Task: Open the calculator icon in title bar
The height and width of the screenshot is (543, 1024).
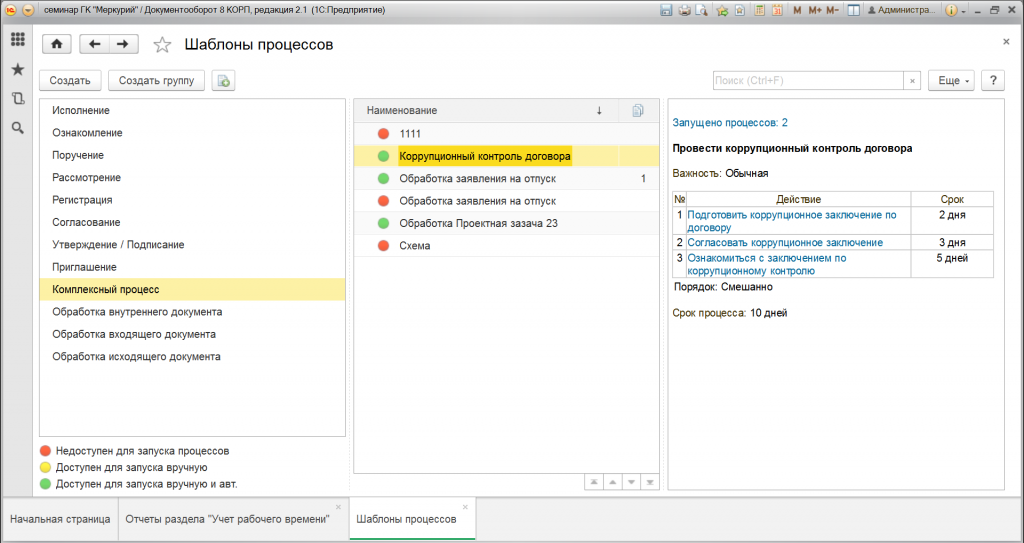Action: click(x=760, y=10)
